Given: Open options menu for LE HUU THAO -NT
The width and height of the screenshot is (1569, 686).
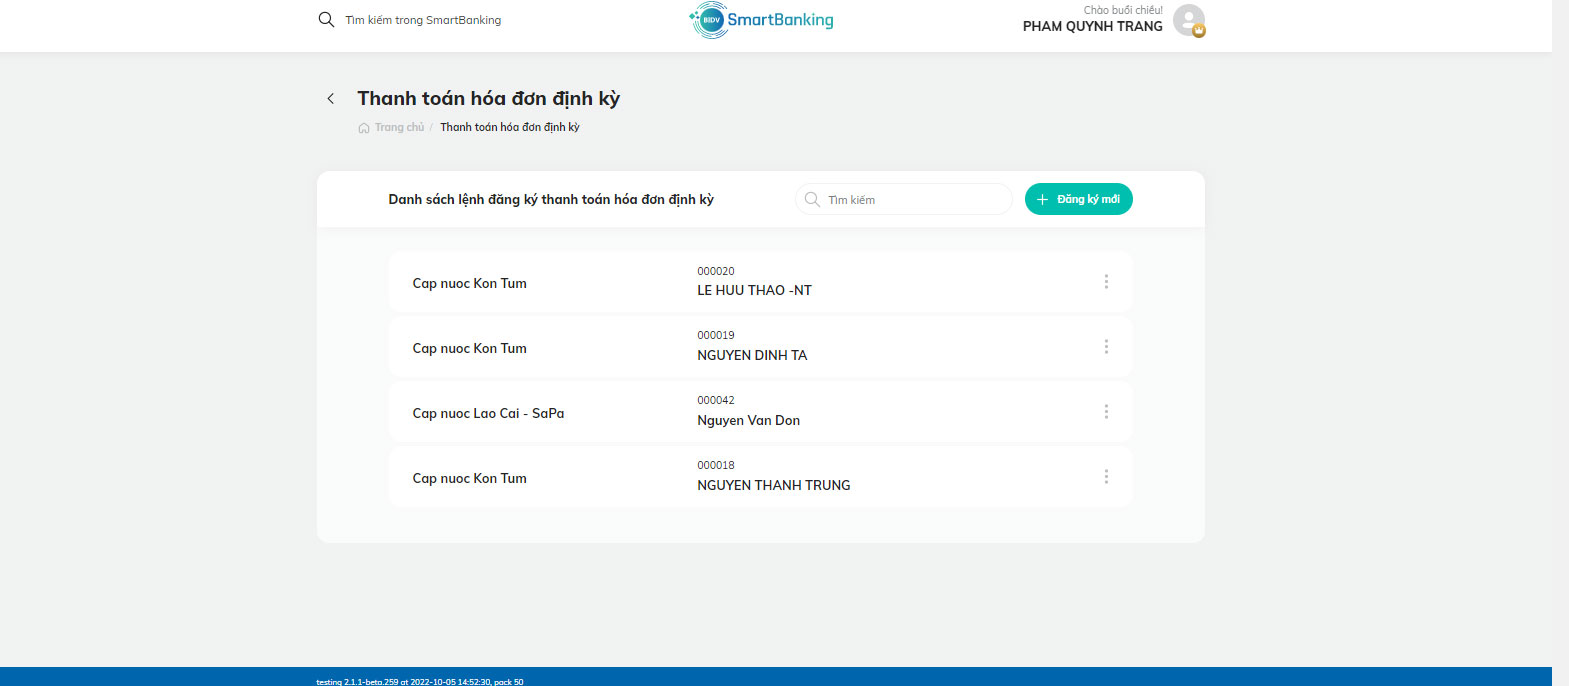Looking at the screenshot, I should [1106, 282].
